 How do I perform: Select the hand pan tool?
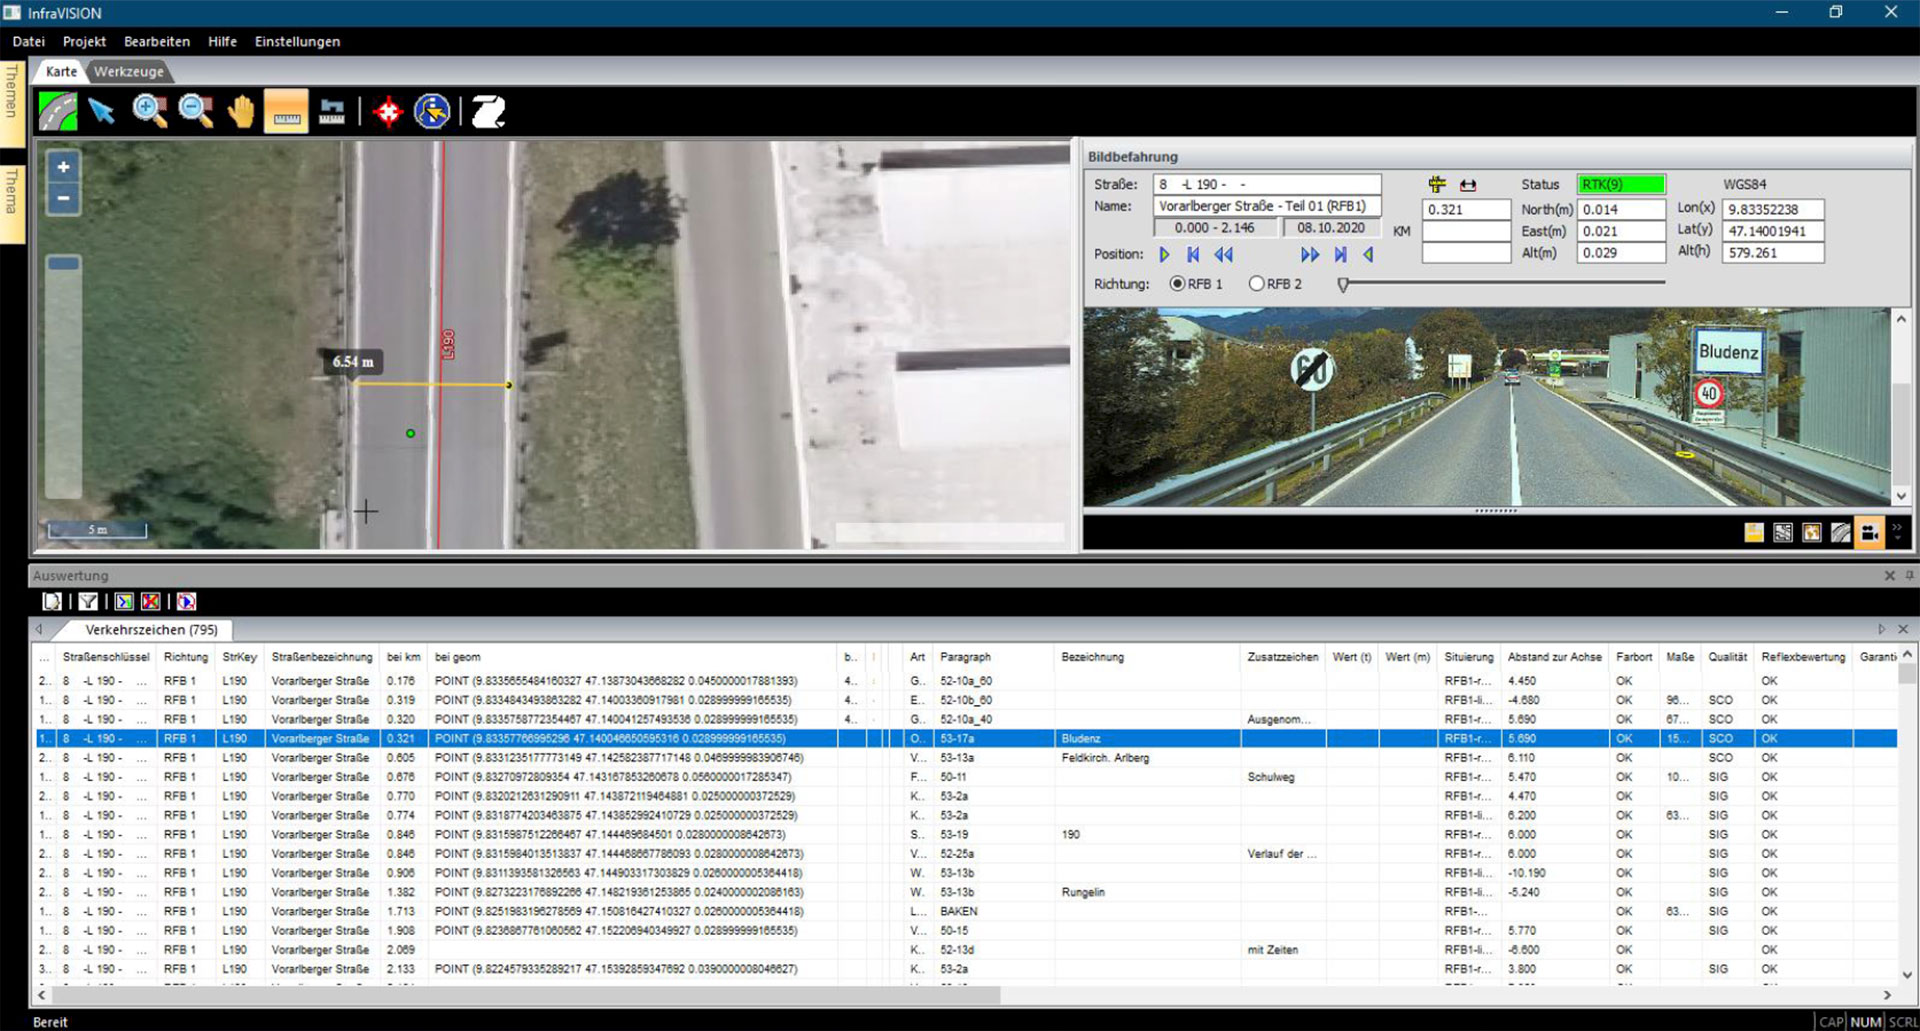(241, 111)
